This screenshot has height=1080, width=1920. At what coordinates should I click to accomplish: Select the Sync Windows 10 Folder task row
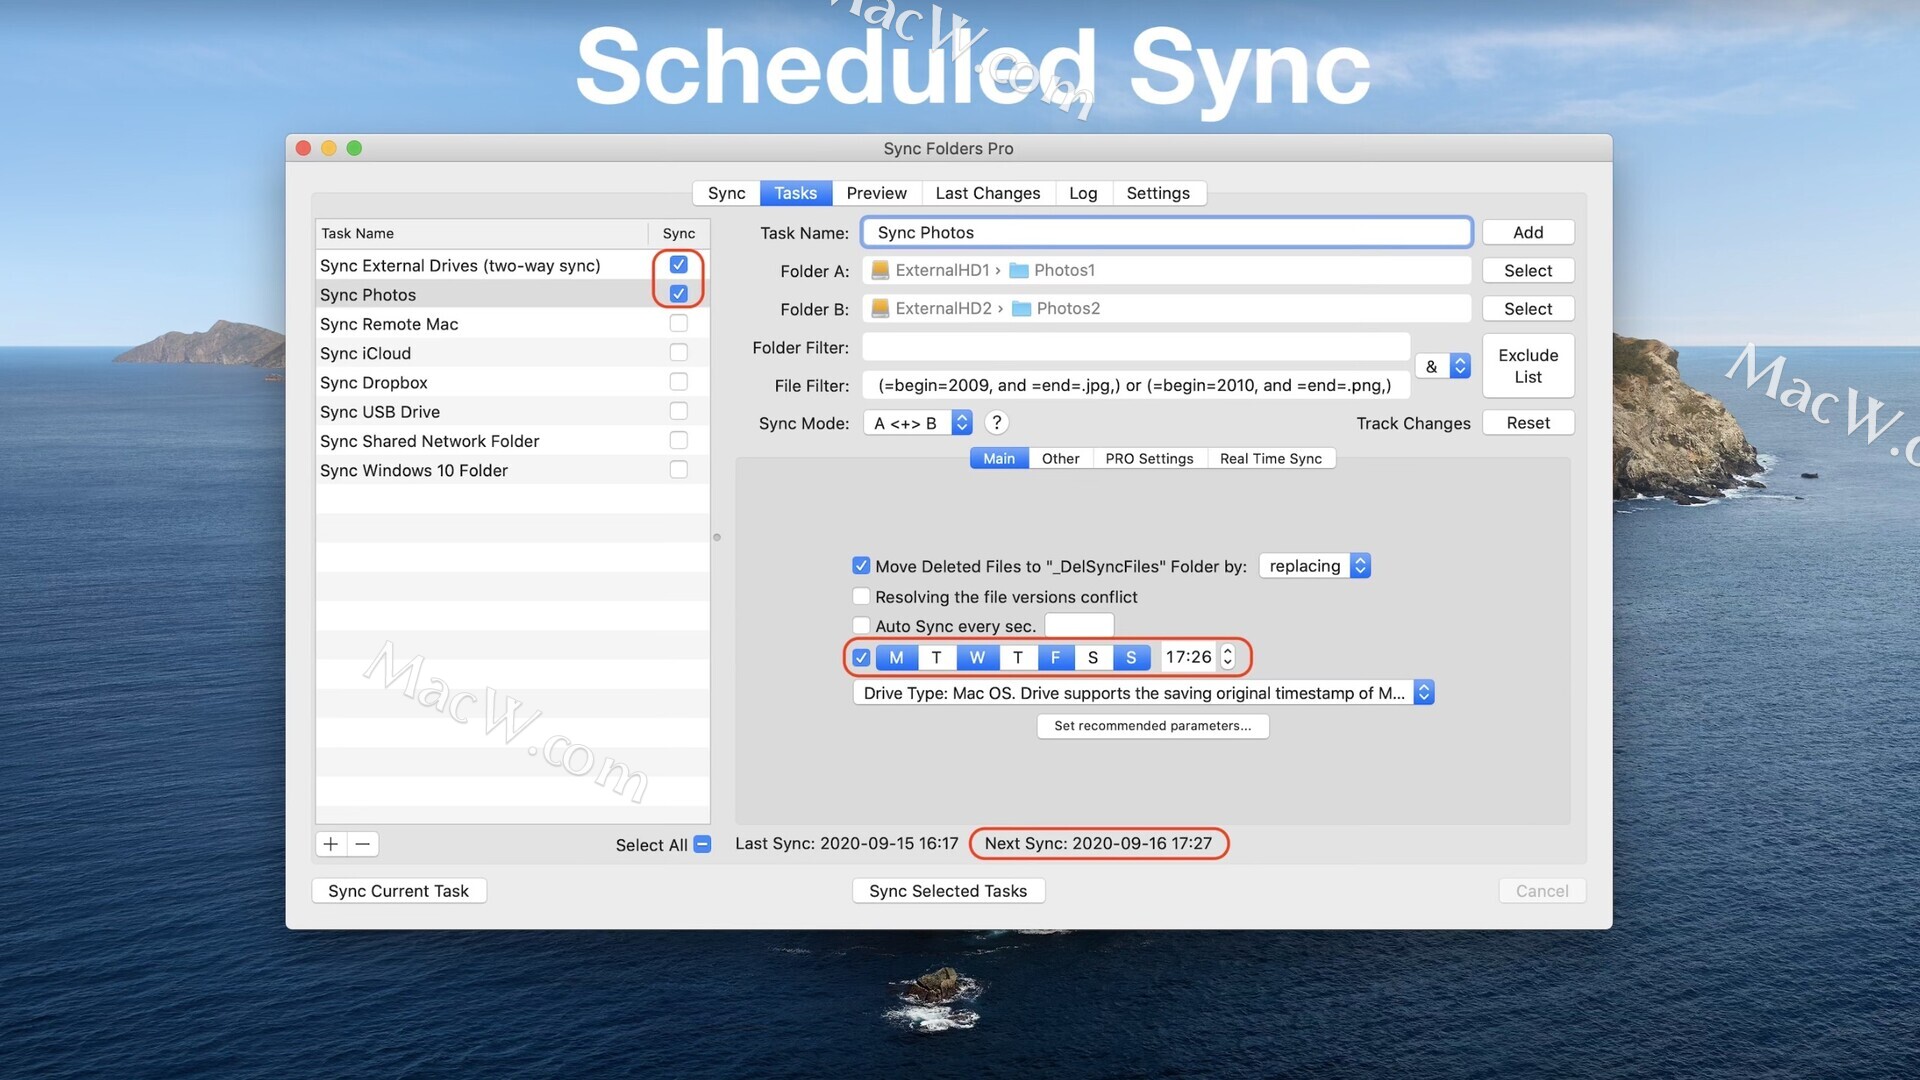pos(512,470)
